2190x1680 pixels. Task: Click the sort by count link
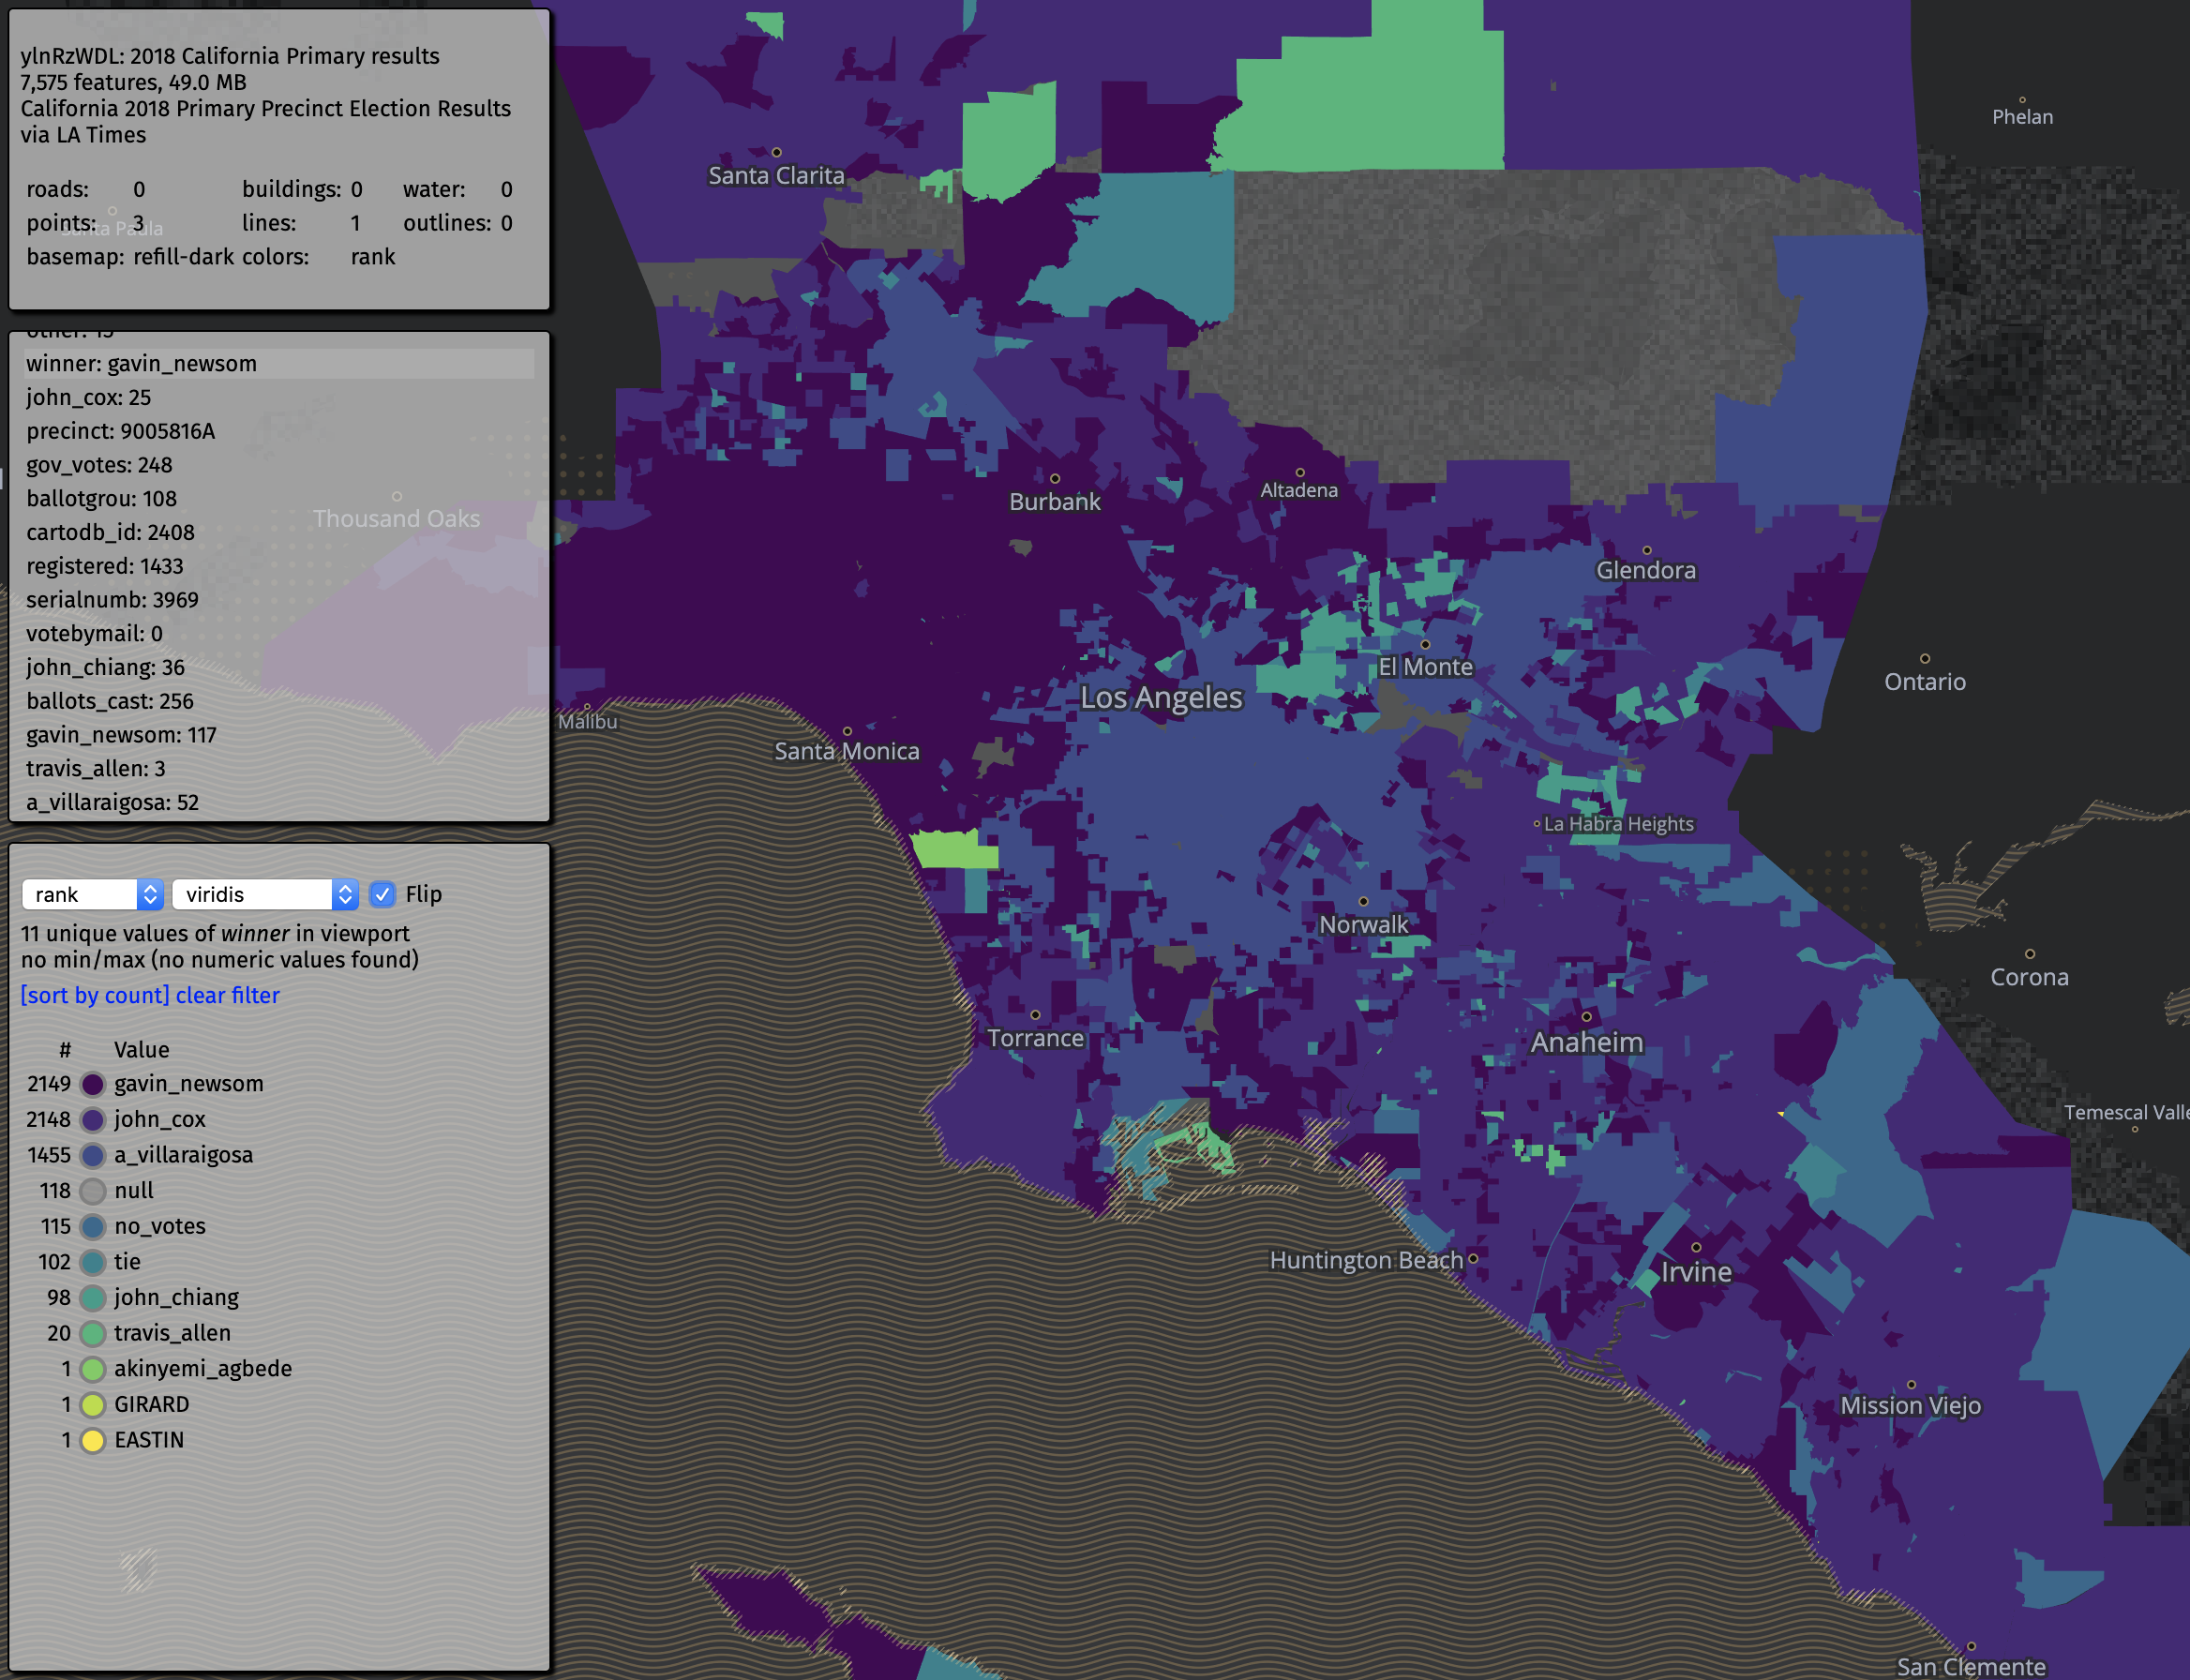[95, 995]
